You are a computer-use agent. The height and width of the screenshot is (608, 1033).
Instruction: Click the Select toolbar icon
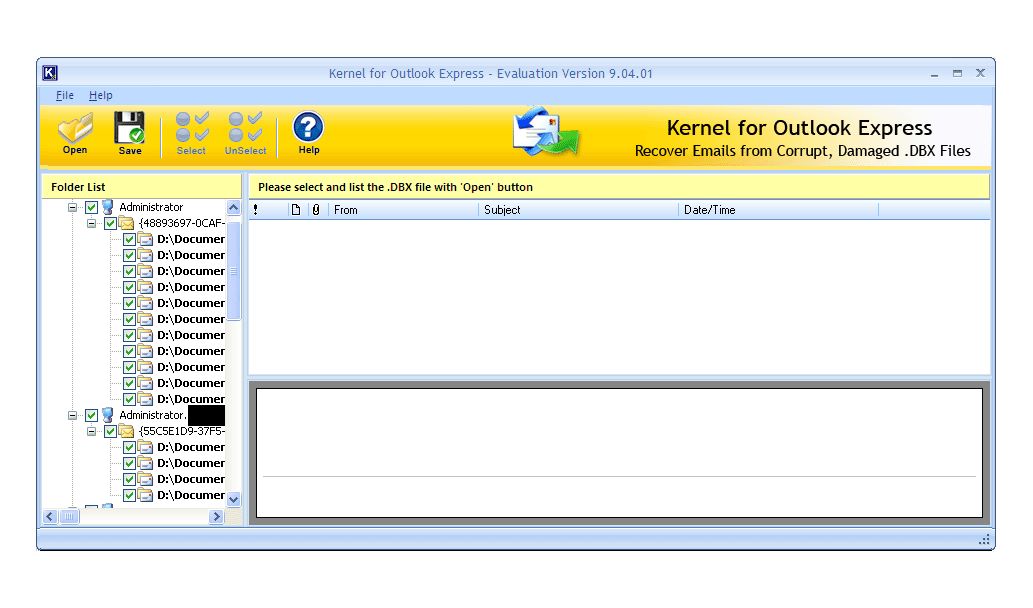[x=191, y=132]
